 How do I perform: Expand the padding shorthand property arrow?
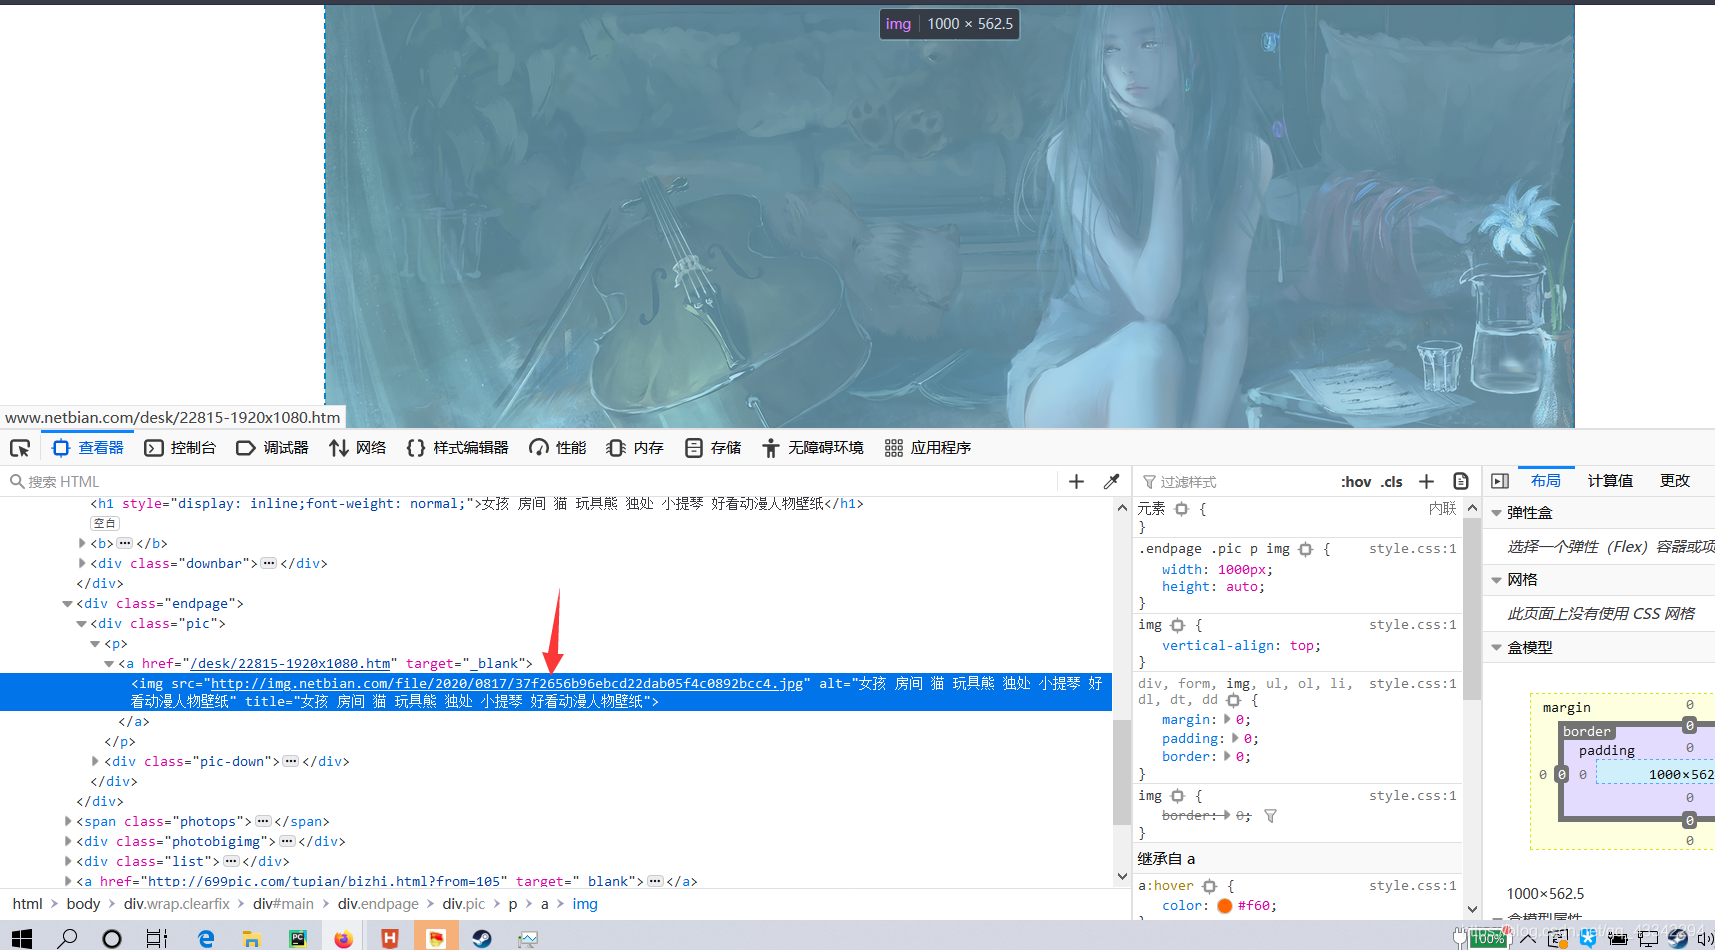coord(1236,738)
